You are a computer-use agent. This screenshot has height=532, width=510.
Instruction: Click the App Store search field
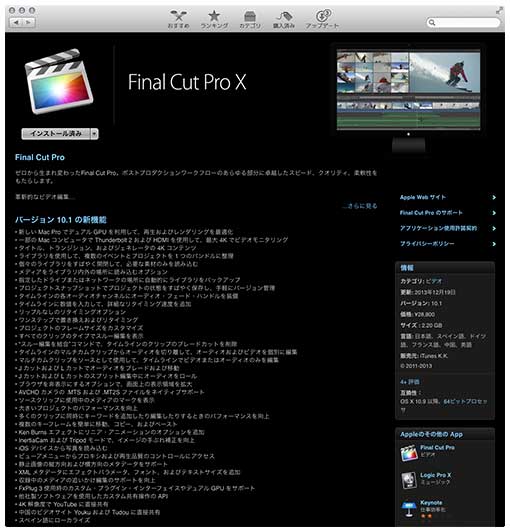click(463, 22)
